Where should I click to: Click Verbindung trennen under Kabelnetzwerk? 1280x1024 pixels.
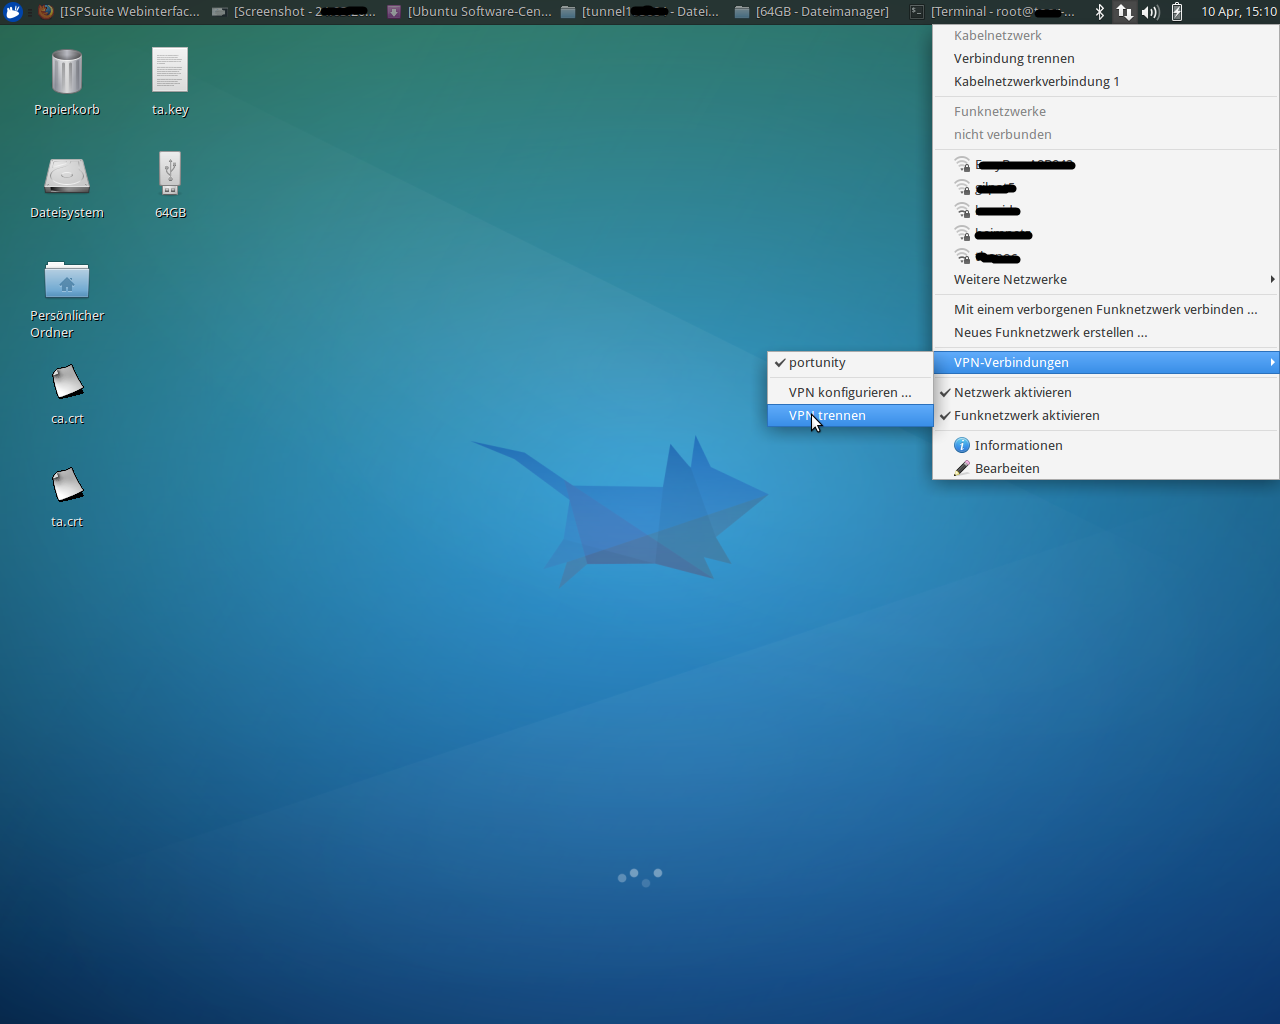1014,58
